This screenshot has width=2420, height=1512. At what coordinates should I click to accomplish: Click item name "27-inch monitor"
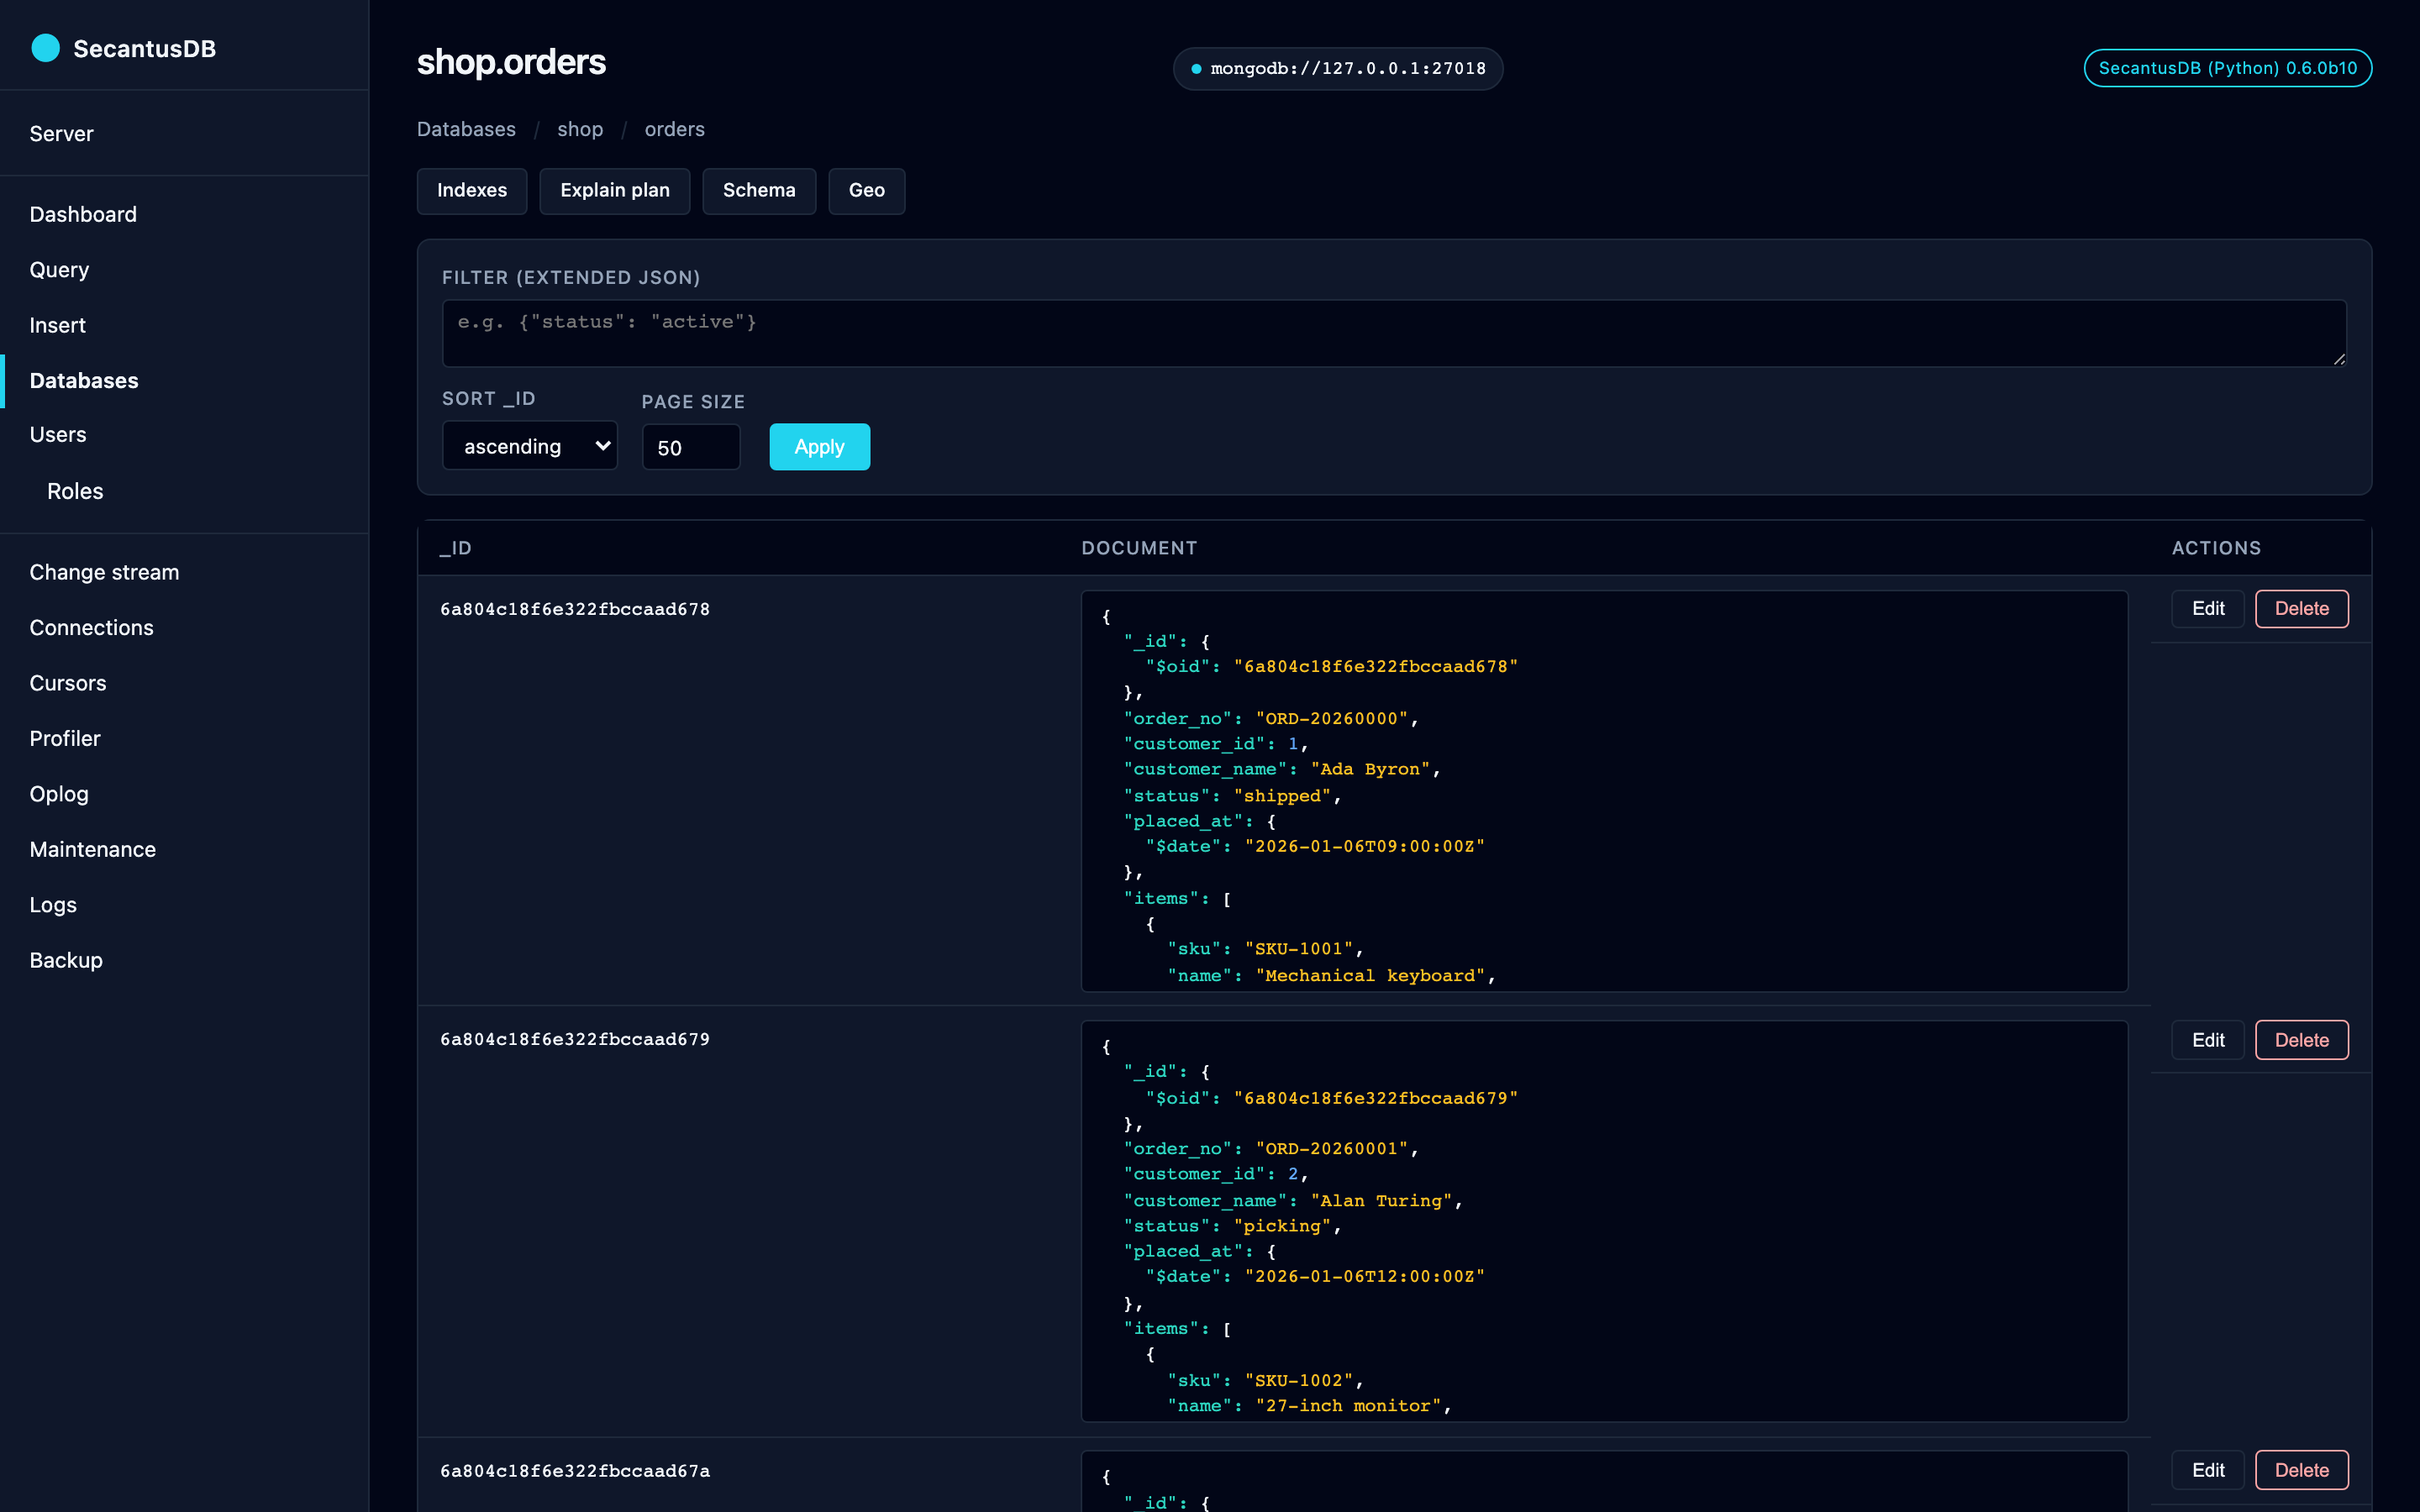1348,1406
